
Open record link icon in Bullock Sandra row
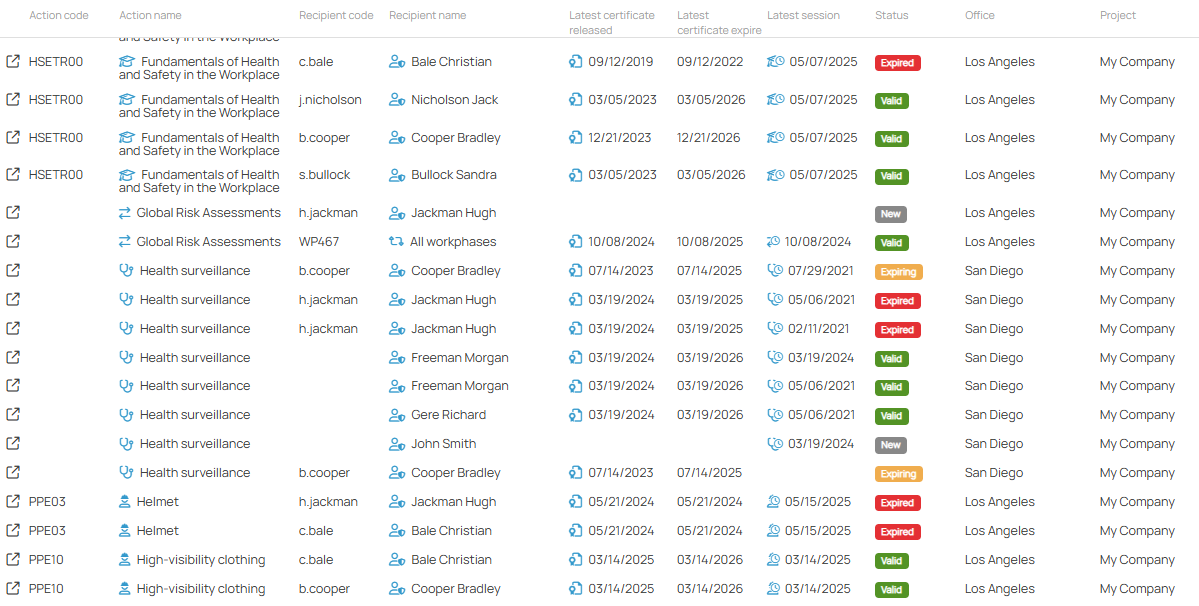[12, 174]
